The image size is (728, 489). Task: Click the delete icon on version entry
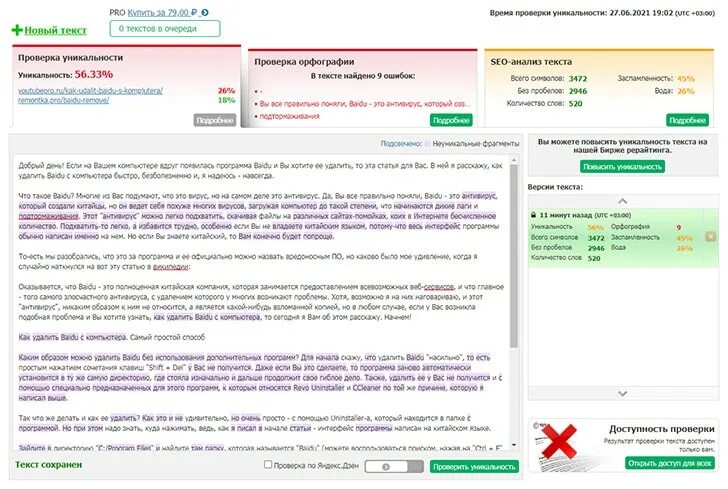coord(710,236)
